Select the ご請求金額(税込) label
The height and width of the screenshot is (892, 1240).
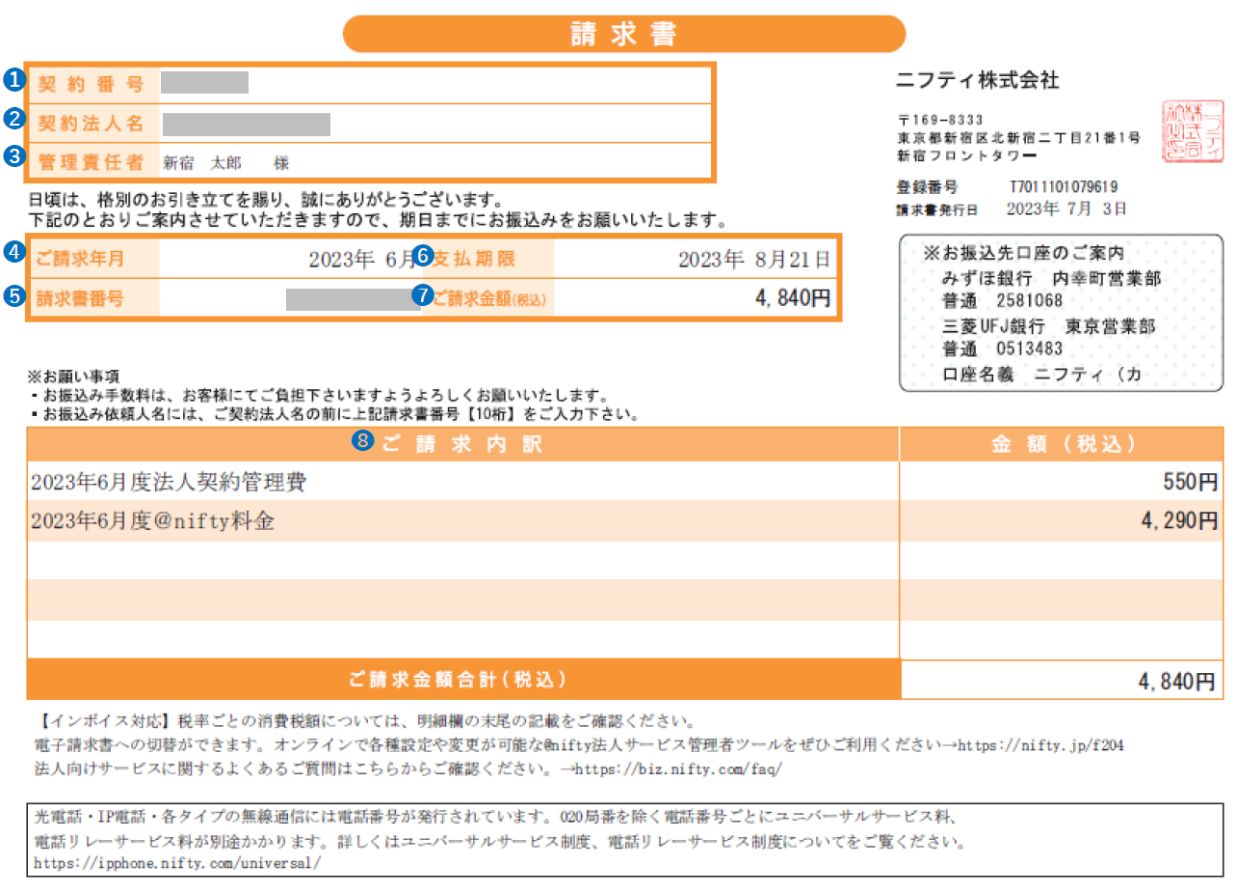[490, 298]
